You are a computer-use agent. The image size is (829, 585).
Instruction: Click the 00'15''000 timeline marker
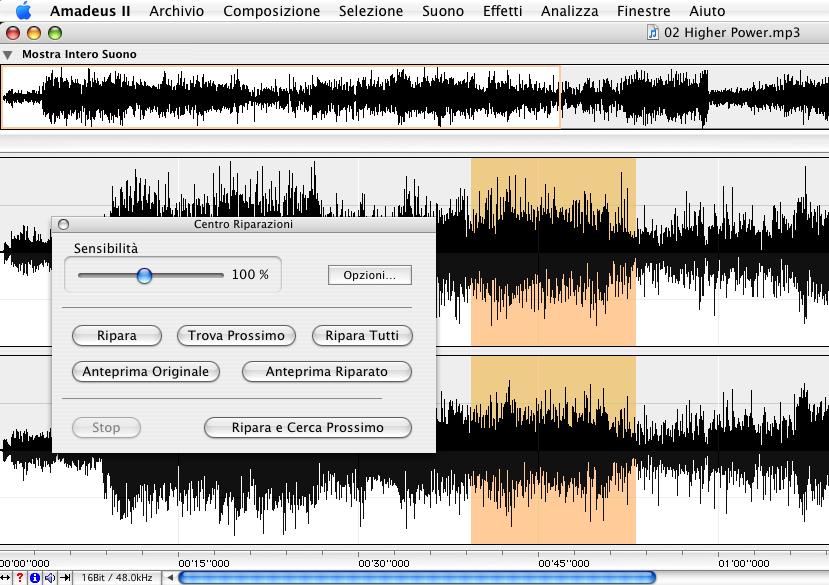pos(204,563)
